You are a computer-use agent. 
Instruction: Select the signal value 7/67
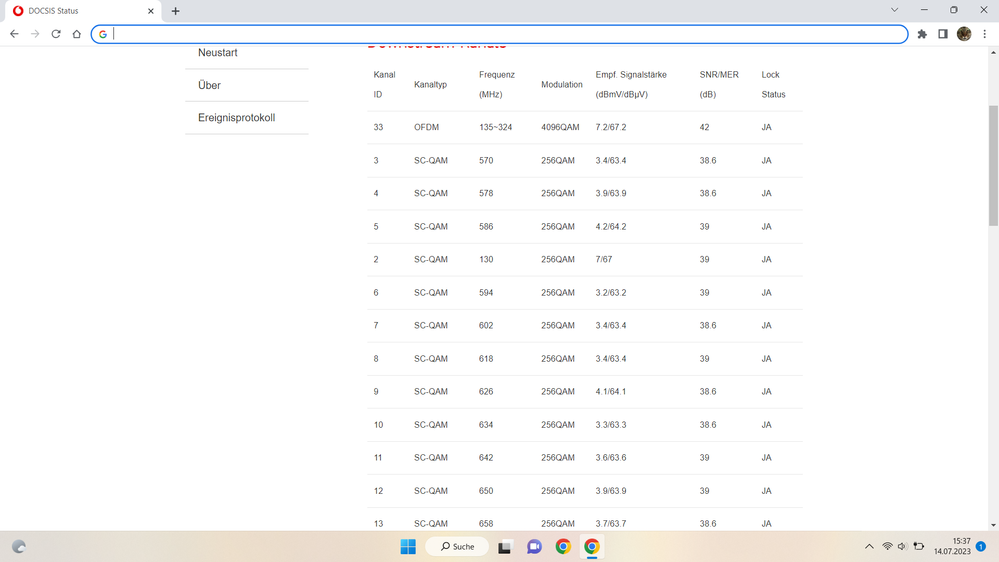pos(604,259)
